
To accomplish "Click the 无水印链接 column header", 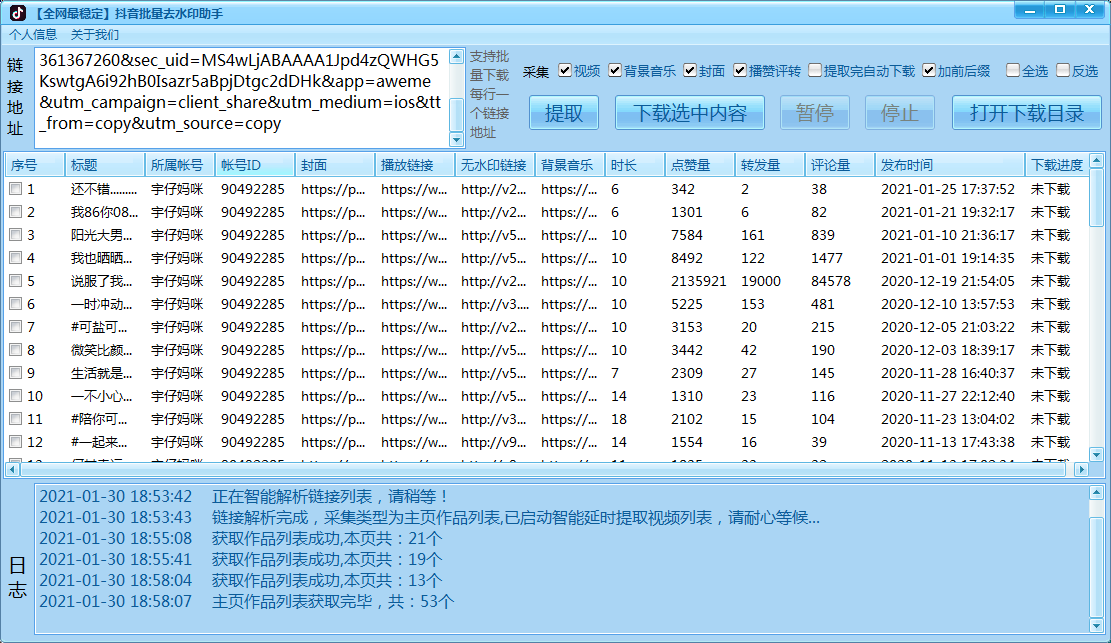I will click(495, 165).
